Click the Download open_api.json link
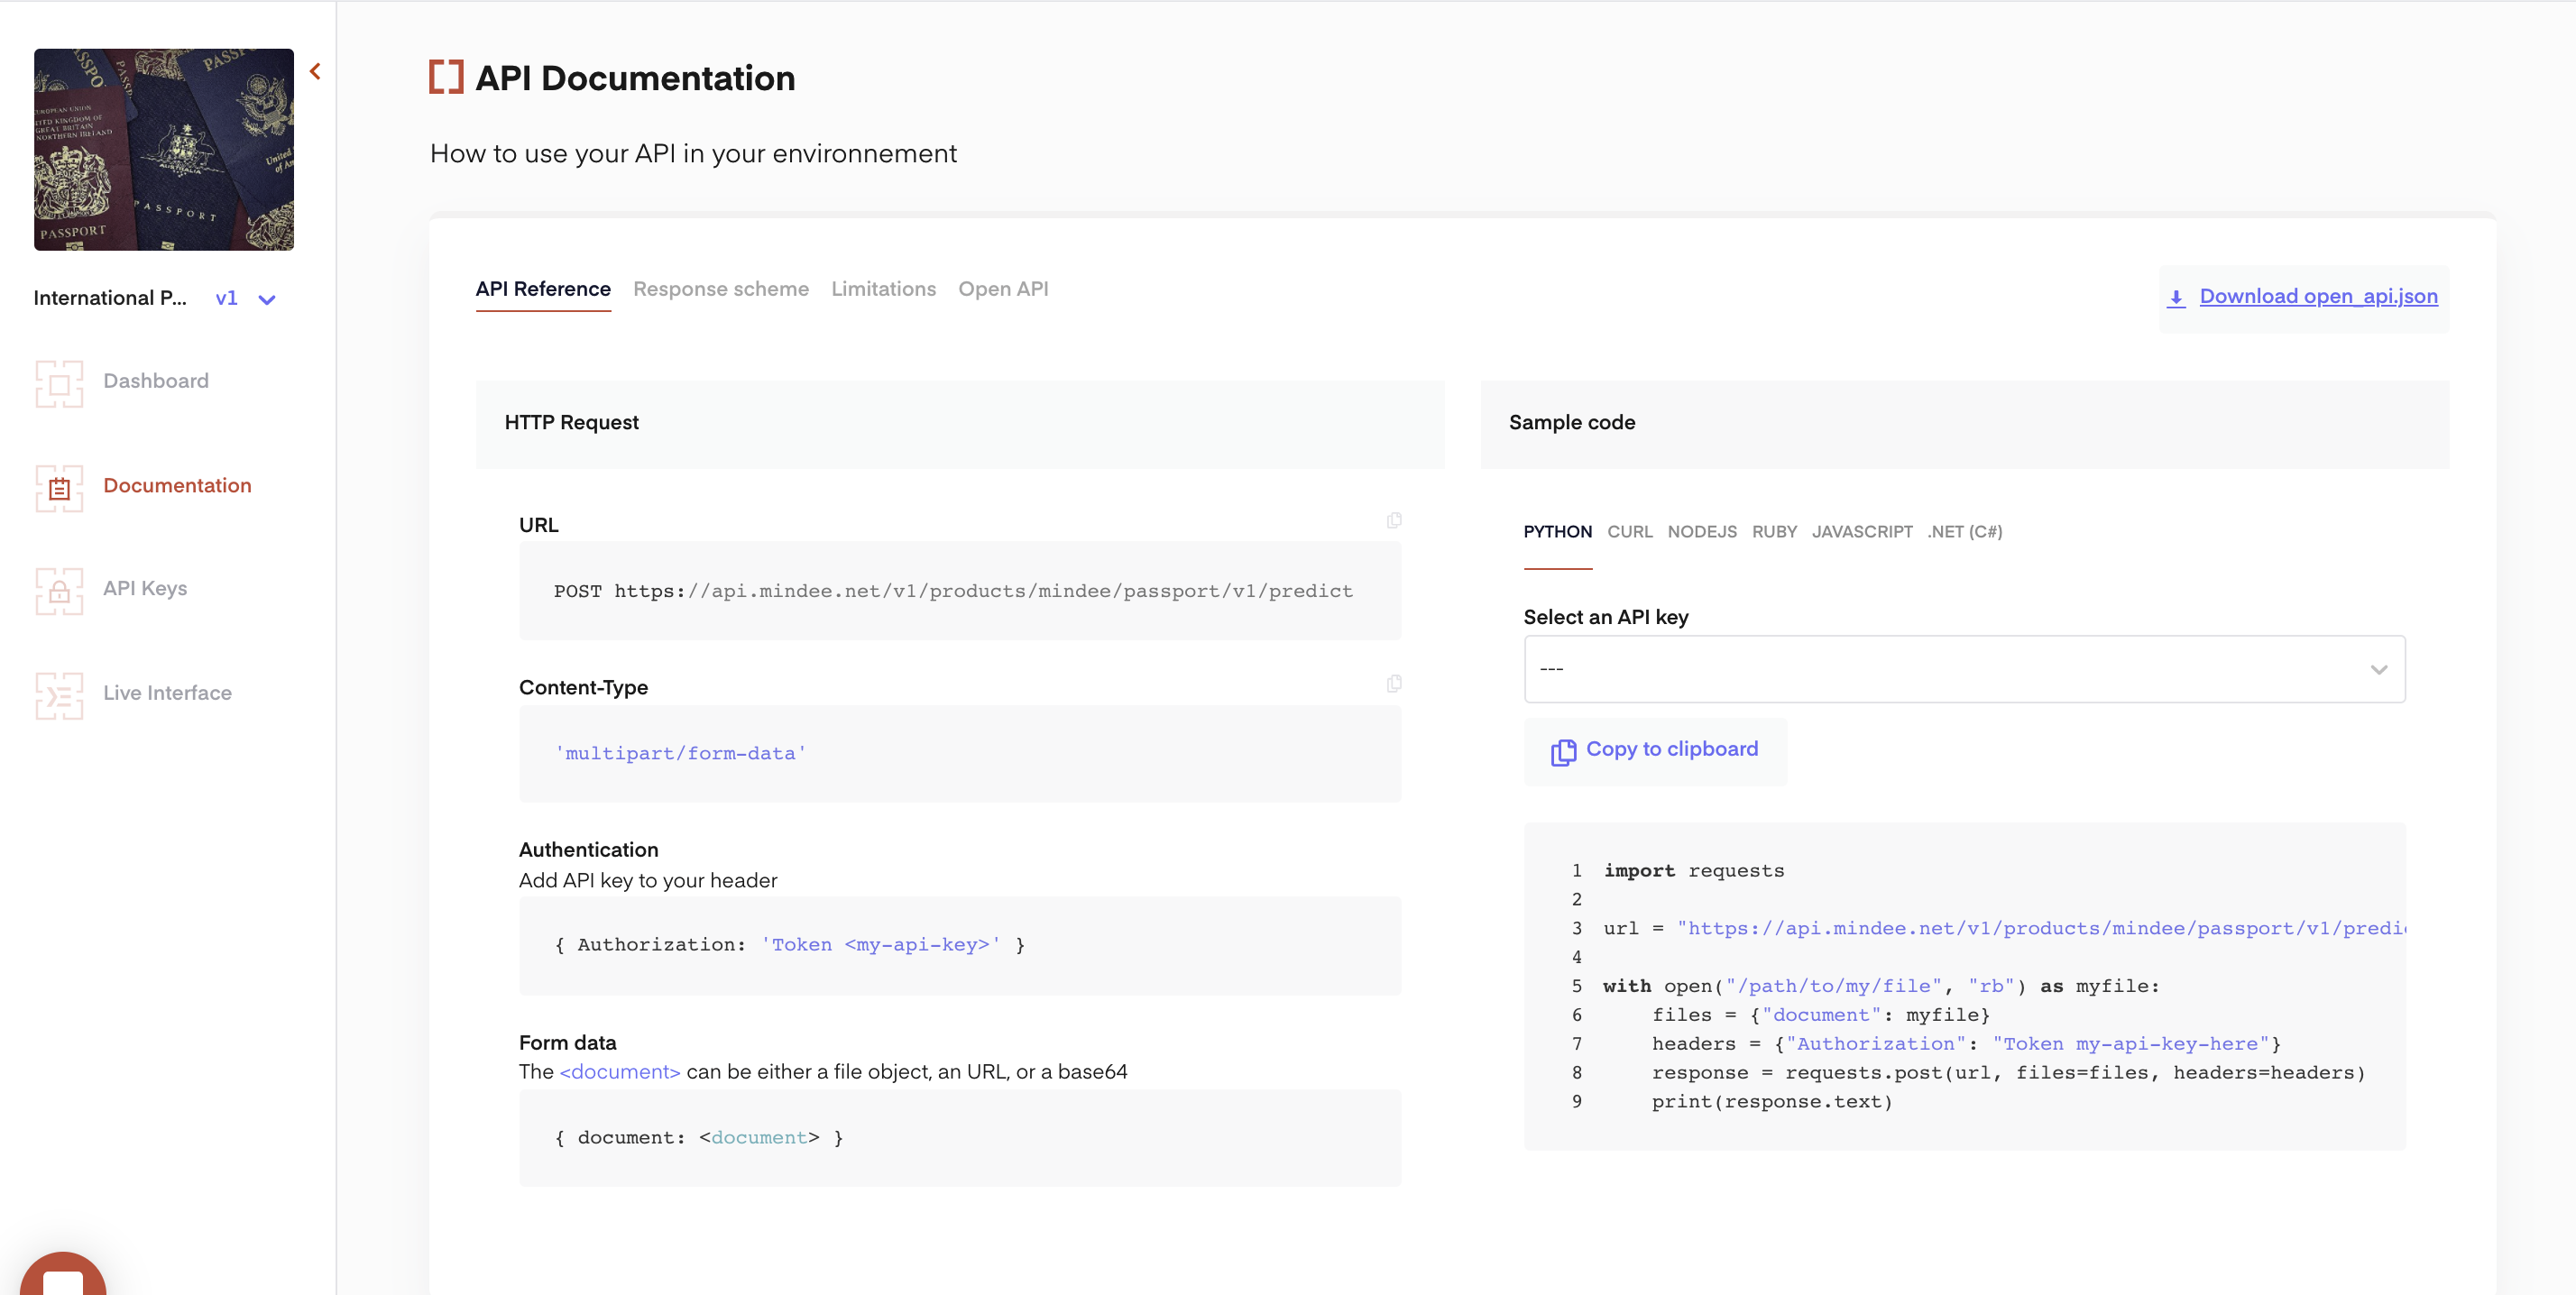Viewport: 2576px width, 1295px height. (x=2317, y=296)
